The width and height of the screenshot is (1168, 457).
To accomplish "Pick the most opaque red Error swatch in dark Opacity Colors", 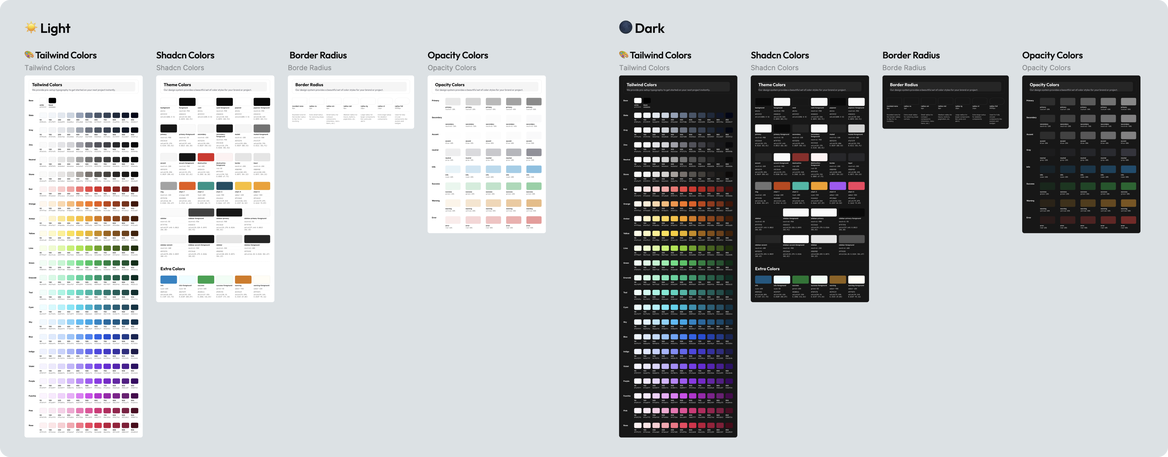I will click(x=1129, y=220).
